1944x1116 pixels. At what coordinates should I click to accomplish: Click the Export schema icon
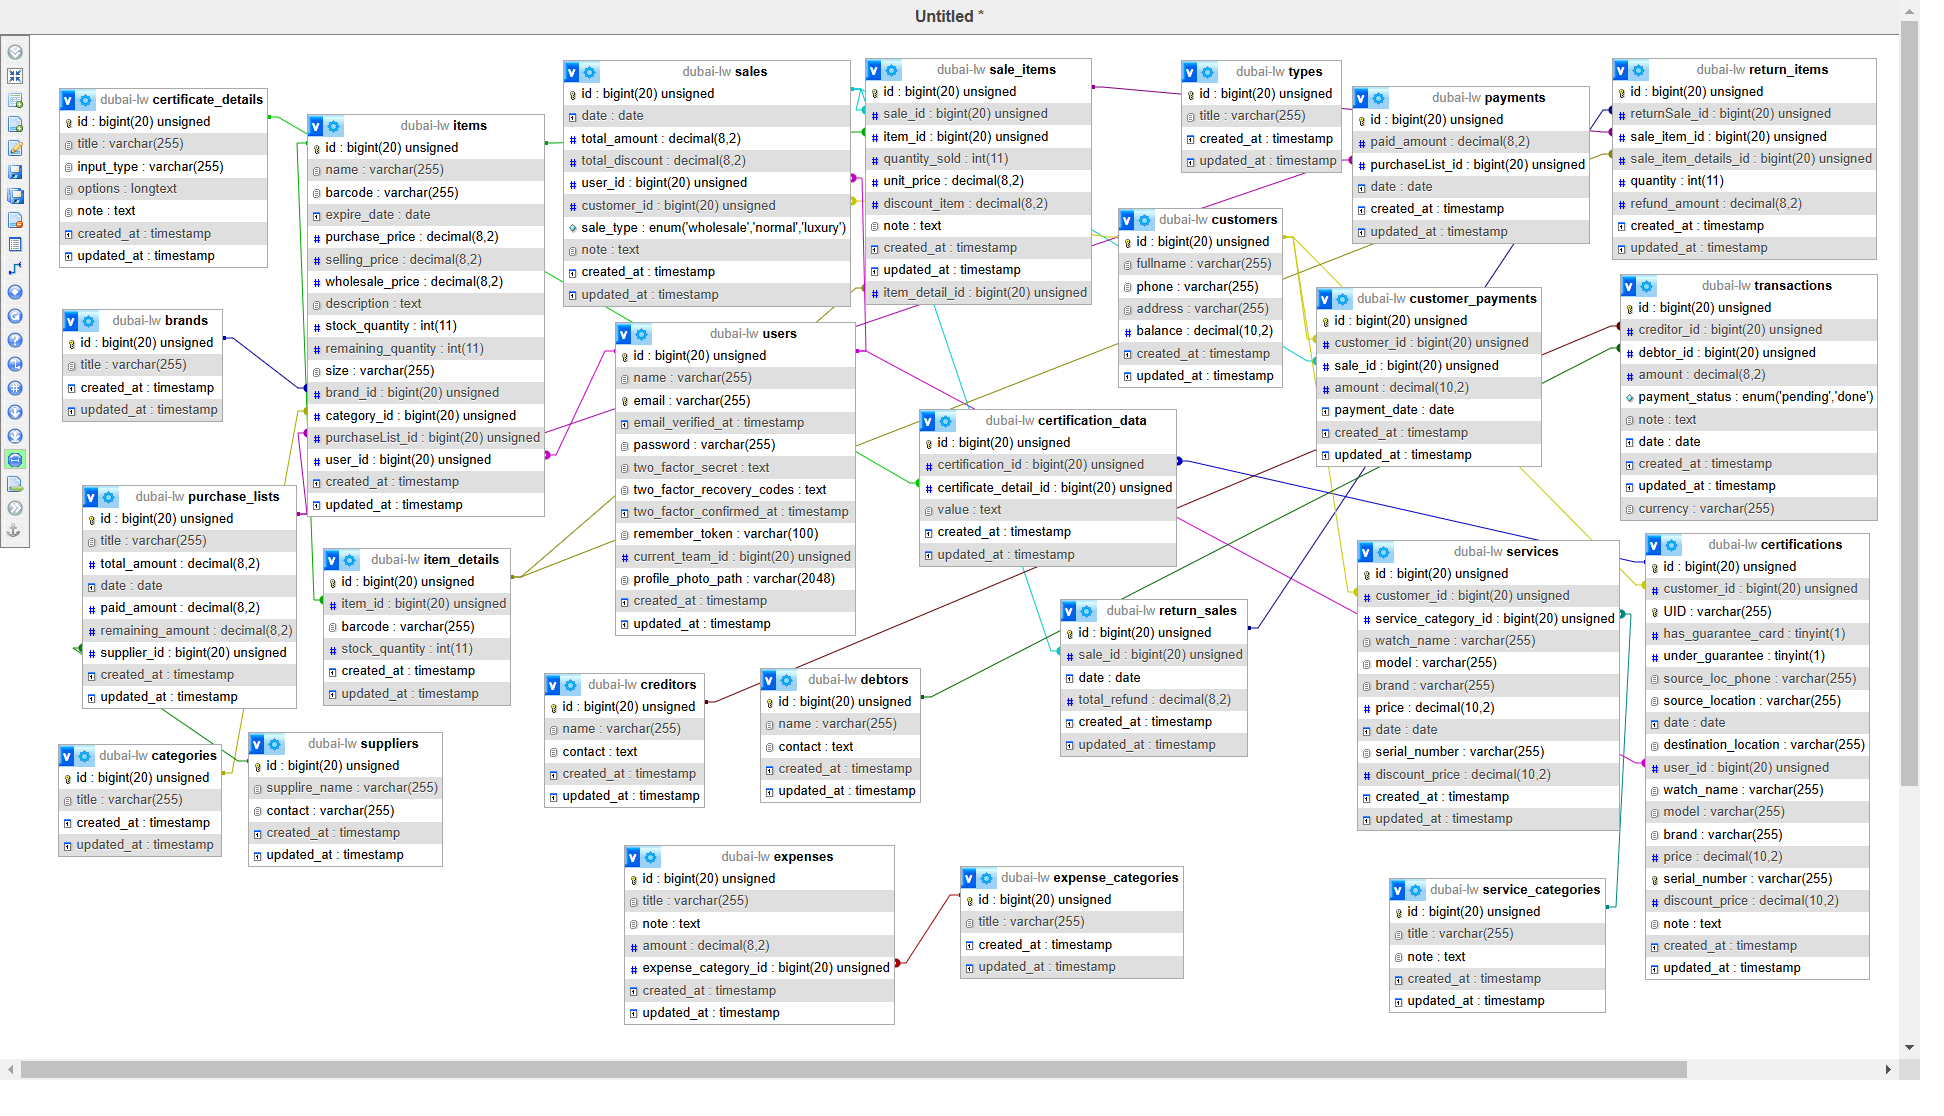coord(15,484)
